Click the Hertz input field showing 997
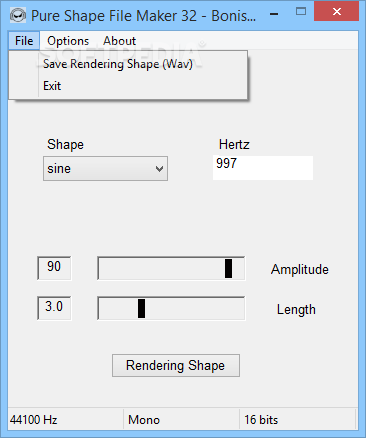Image resolution: width=366 pixels, height=438 pixels. click(x=263, y=168)
